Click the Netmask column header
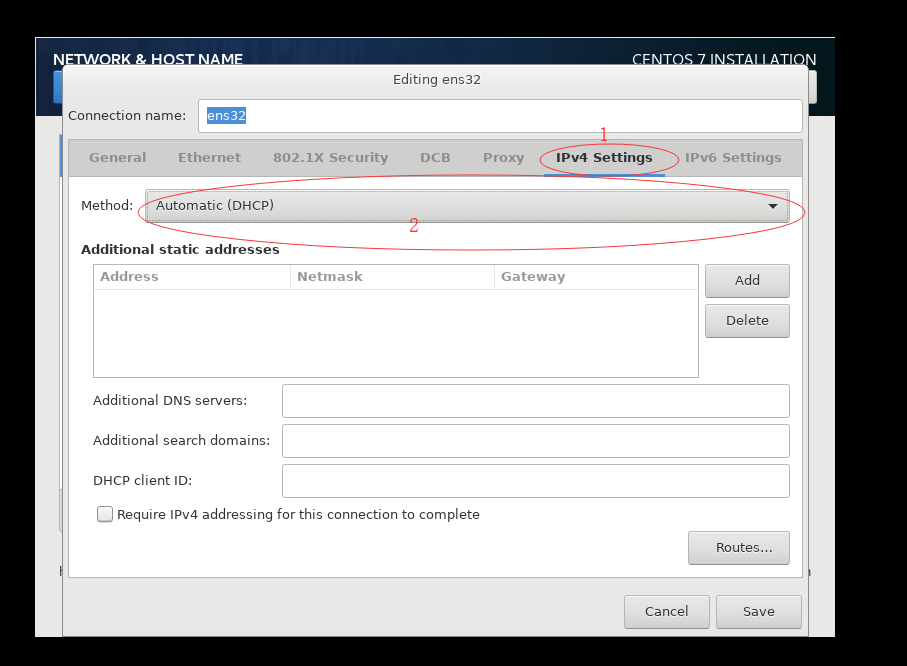 [x=392, y=277]
